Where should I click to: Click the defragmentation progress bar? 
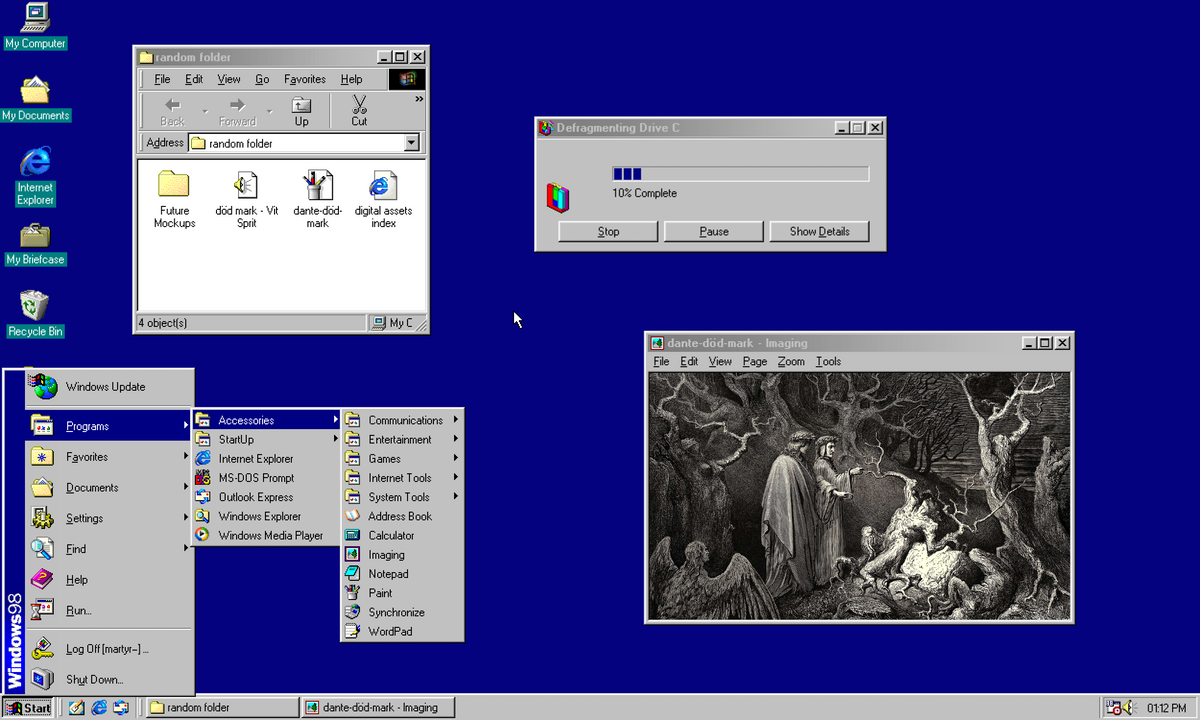(740, 174)
